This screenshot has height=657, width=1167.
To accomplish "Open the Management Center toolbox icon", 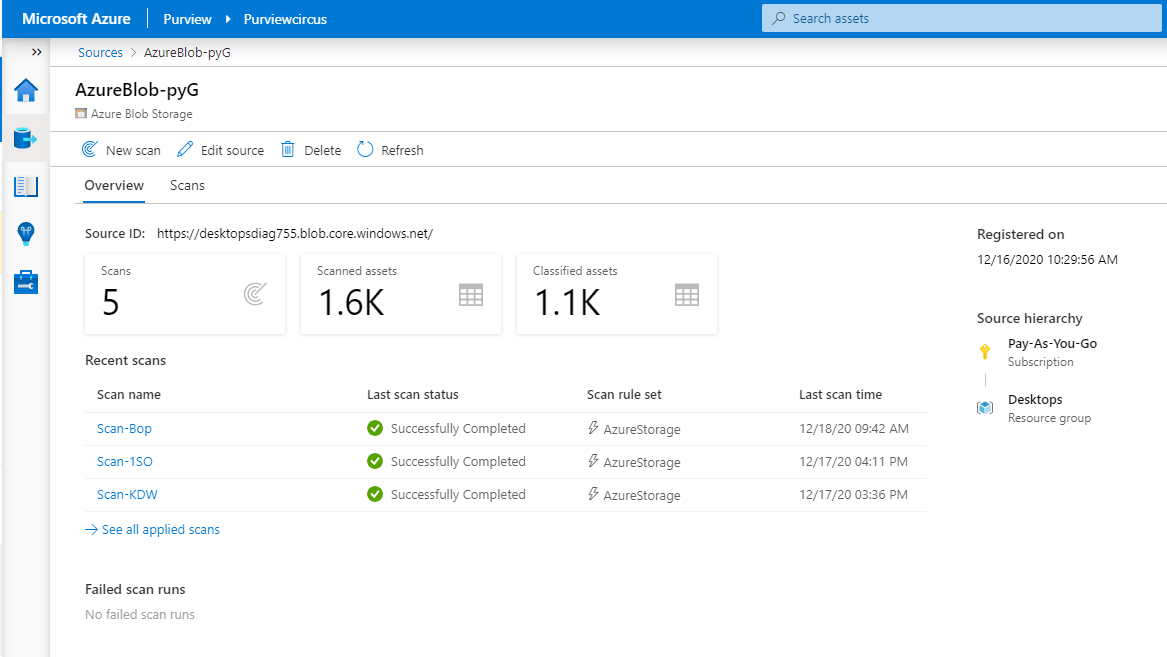I will [x=26, y=282].
